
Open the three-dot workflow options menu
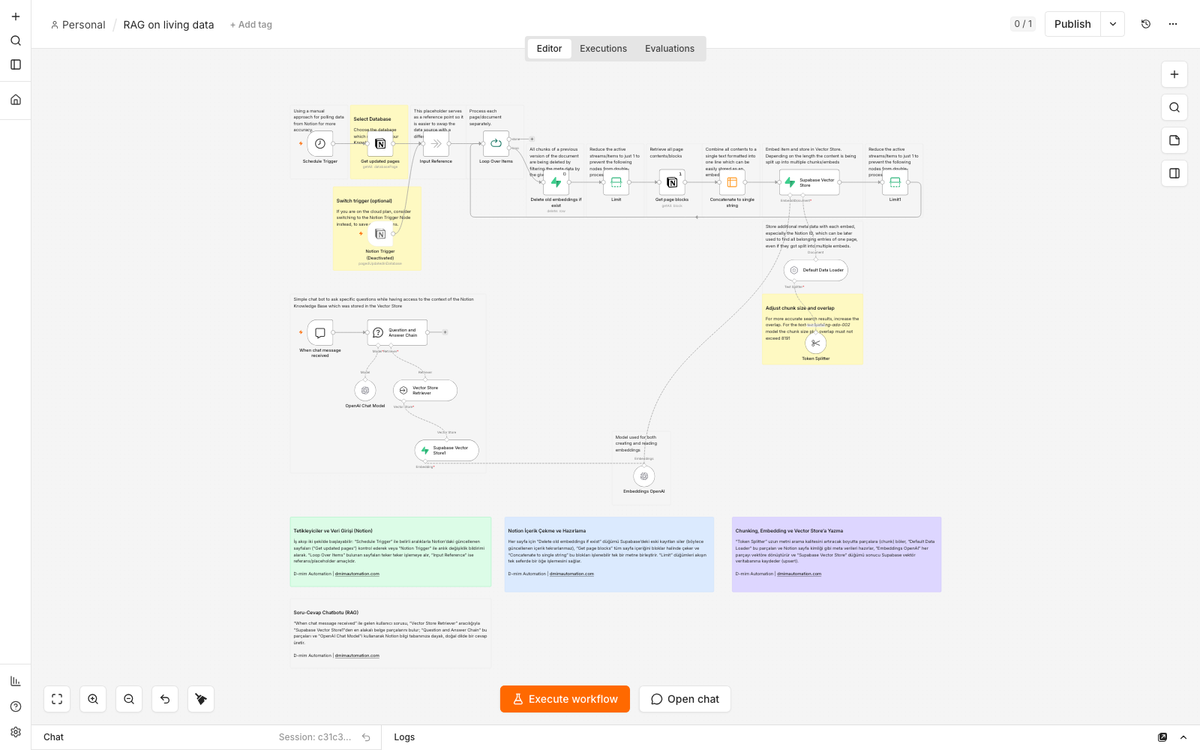coord(1173,24)
